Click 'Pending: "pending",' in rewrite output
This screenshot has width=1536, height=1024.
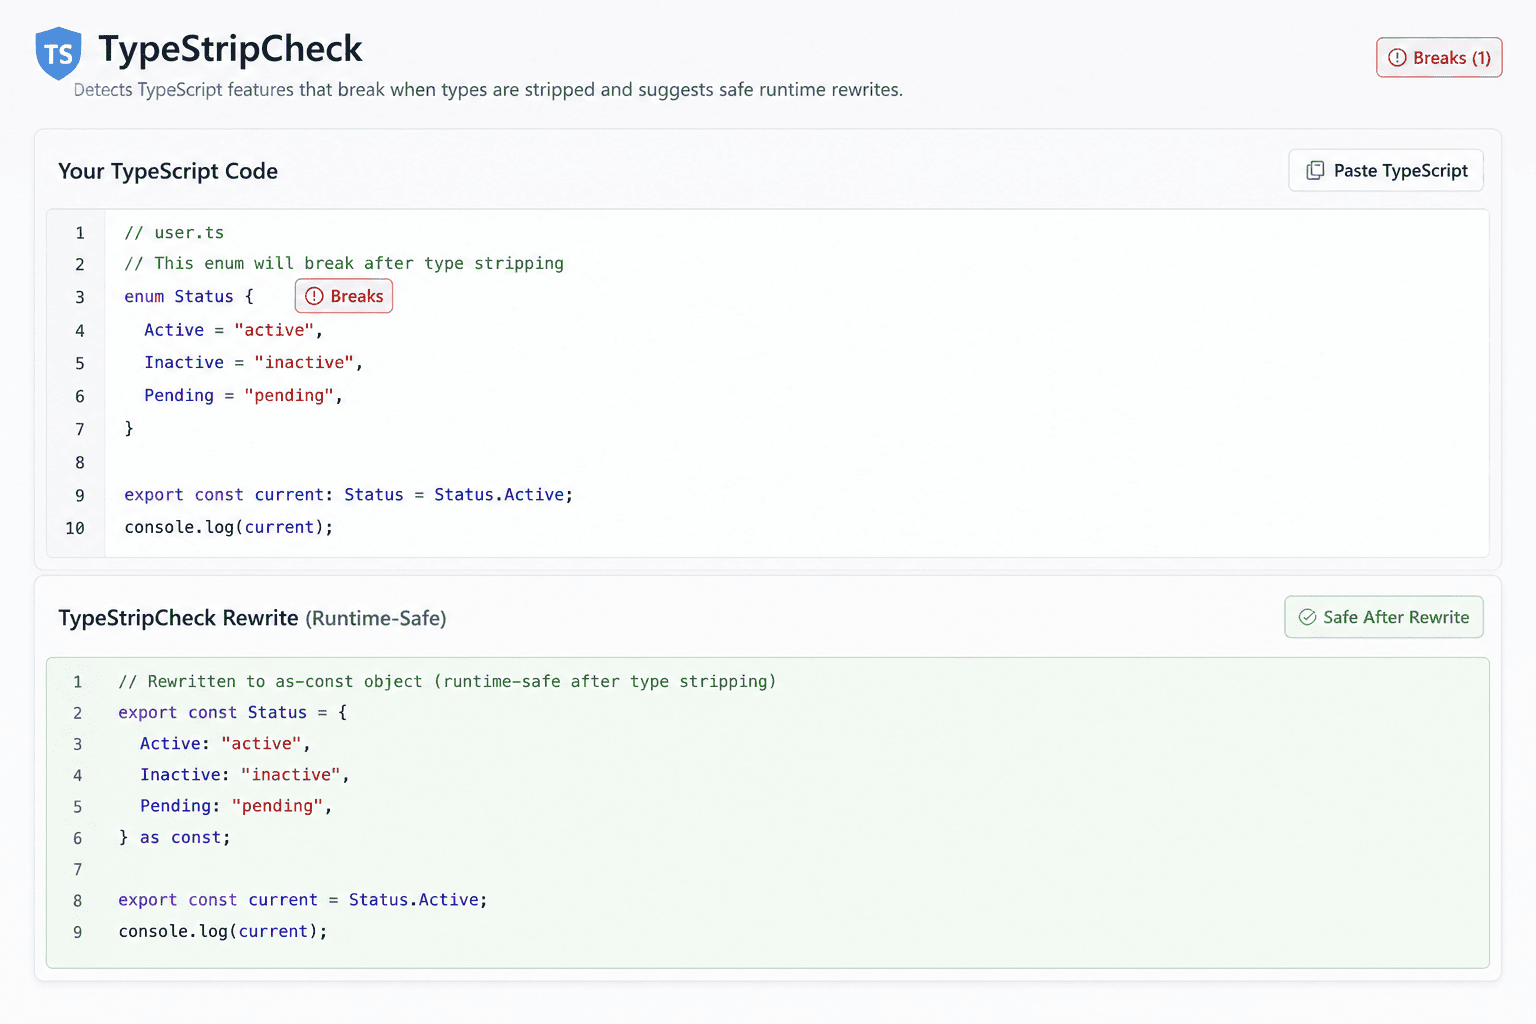(x=236, y=806)
